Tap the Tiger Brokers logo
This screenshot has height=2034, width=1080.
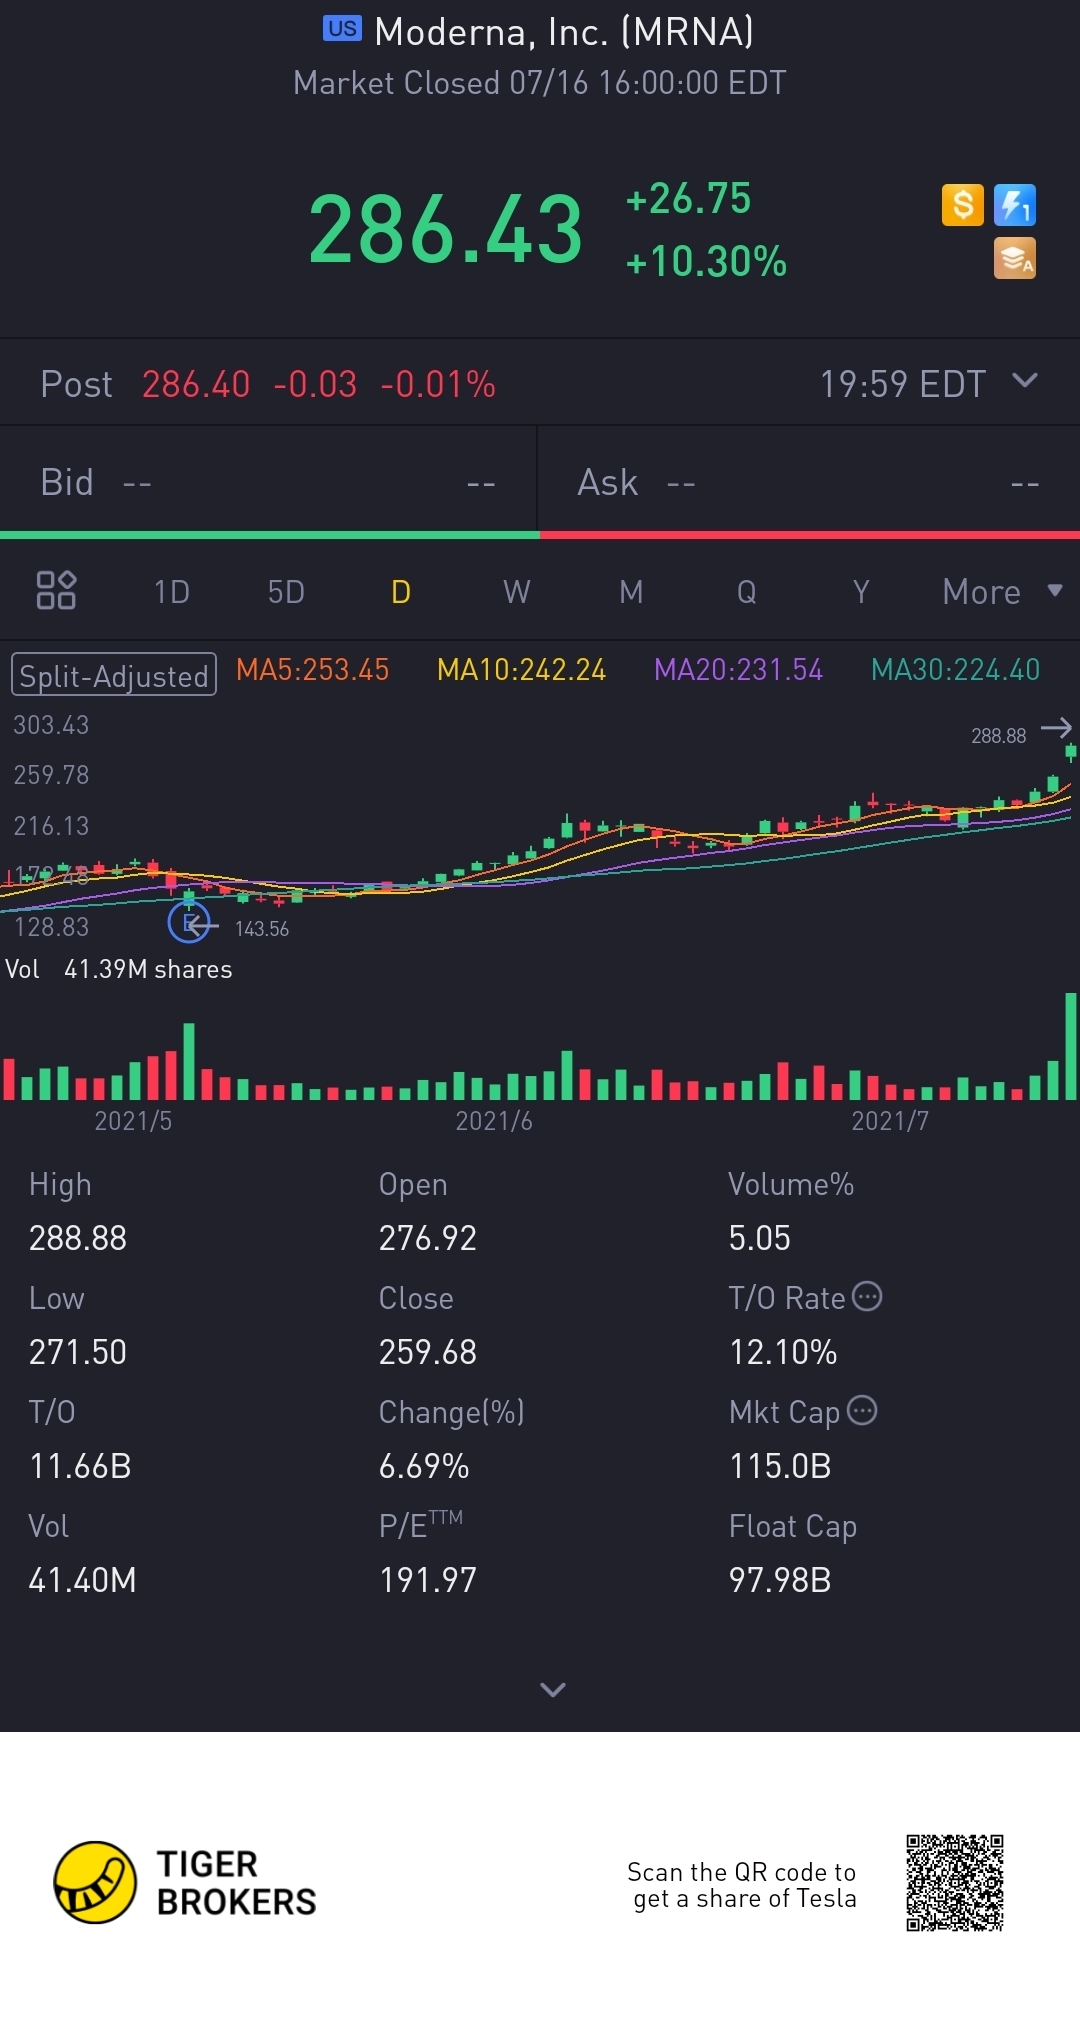click(185, 1882)
